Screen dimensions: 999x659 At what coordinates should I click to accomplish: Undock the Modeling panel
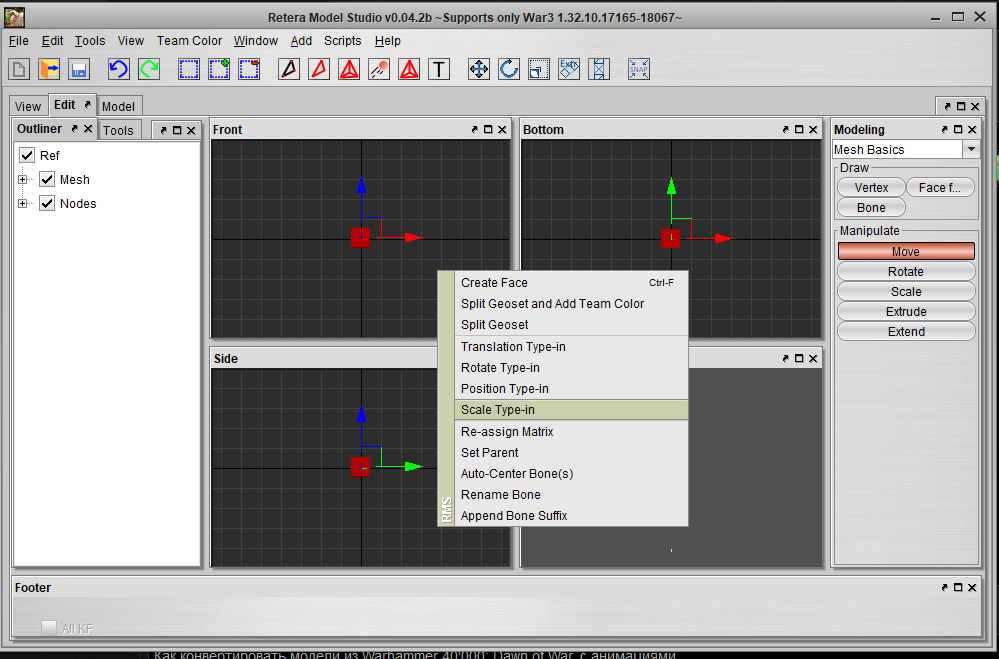pos(944,129)
